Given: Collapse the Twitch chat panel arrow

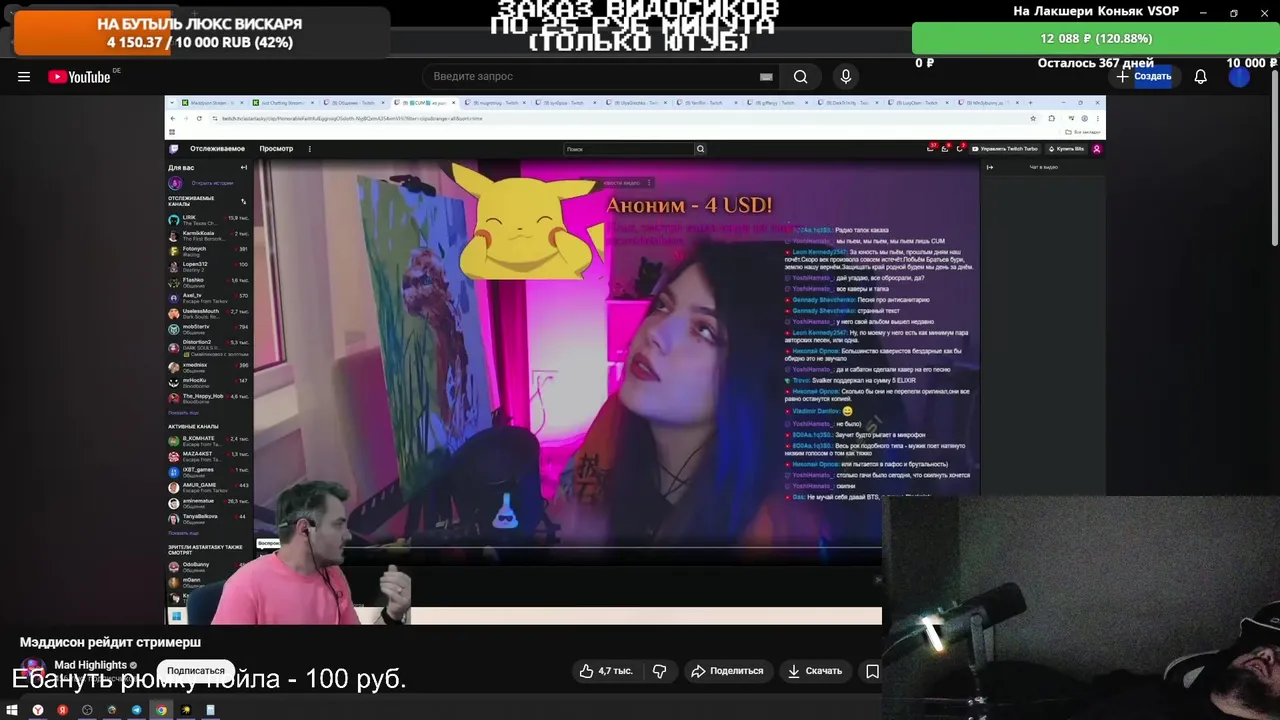Looking at the screenshot, I should coord(990,167).
